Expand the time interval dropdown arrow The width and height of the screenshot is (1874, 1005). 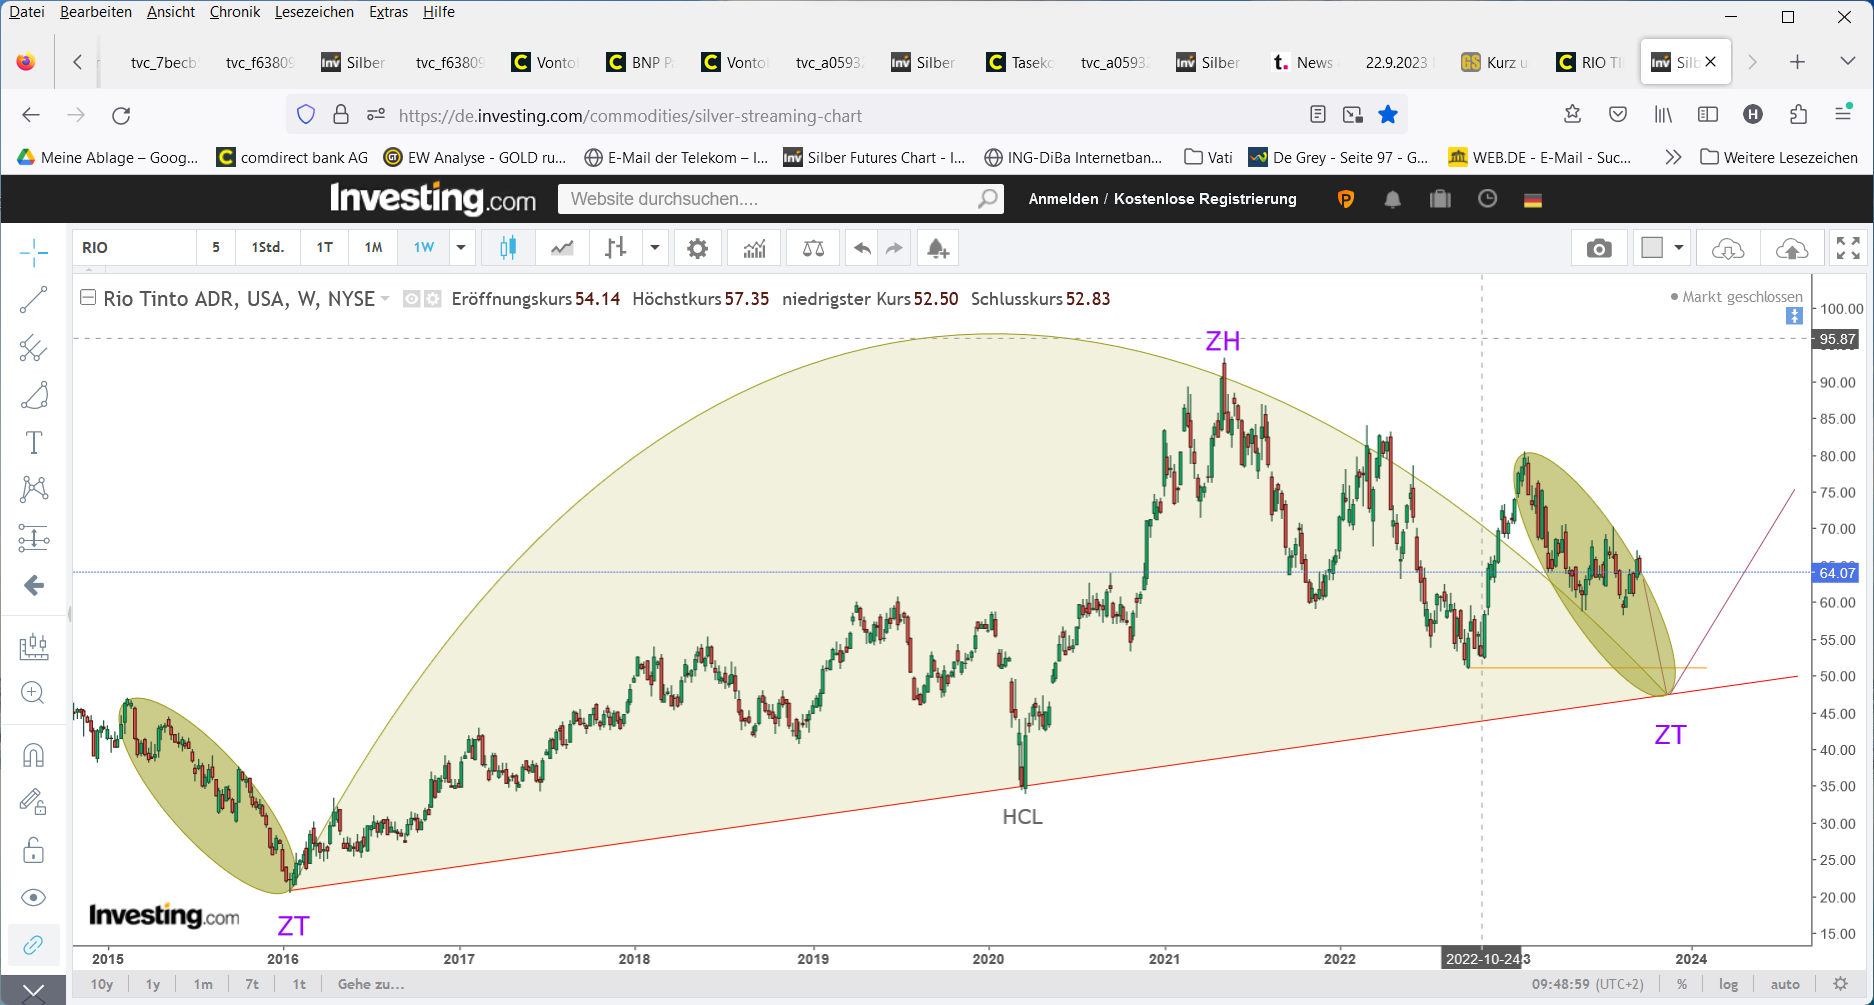coord(461,248)
